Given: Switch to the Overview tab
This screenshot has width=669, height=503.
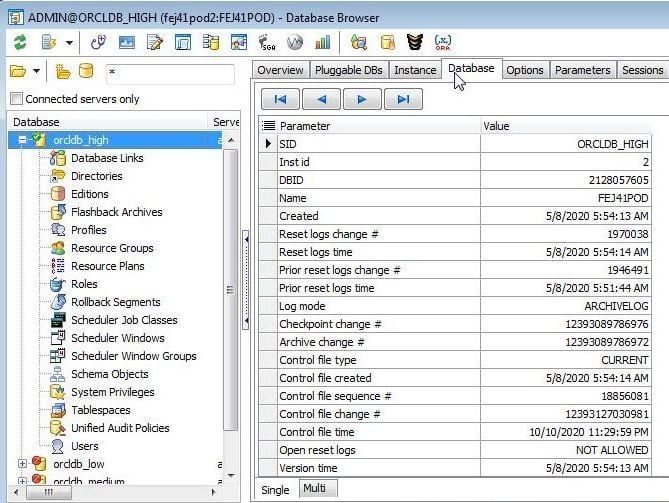Looking at the screenshot, I should pos(280,70).
